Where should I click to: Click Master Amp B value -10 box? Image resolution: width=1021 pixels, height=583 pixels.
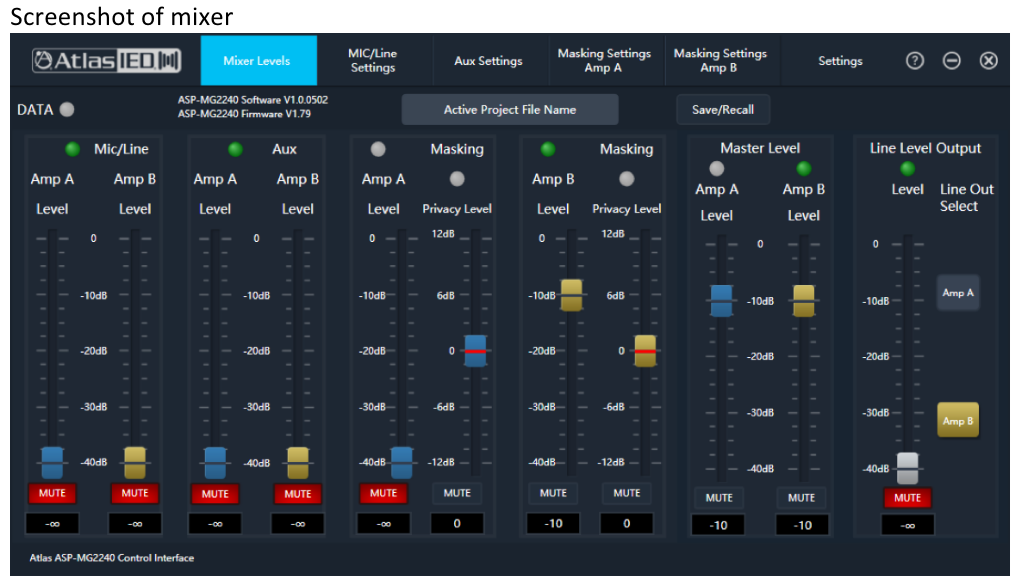(802, 525)
